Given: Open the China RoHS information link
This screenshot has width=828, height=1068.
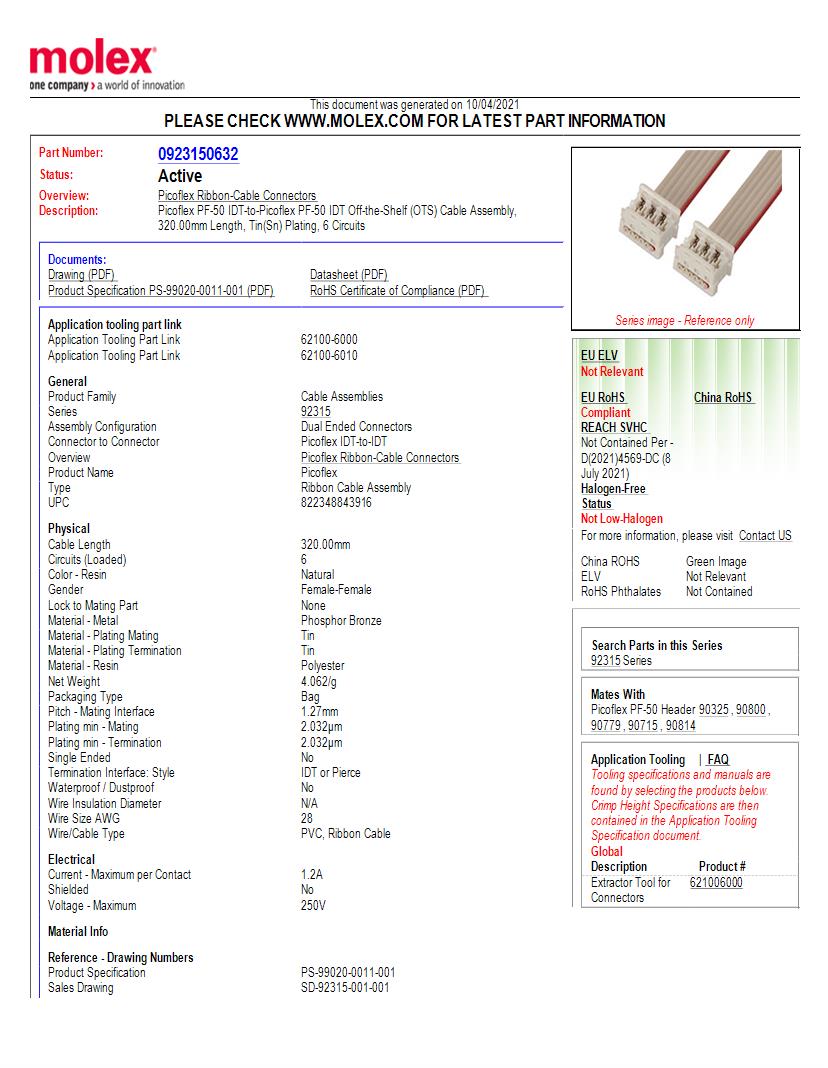Looking at the screenshot, I should tap(723, 396).
